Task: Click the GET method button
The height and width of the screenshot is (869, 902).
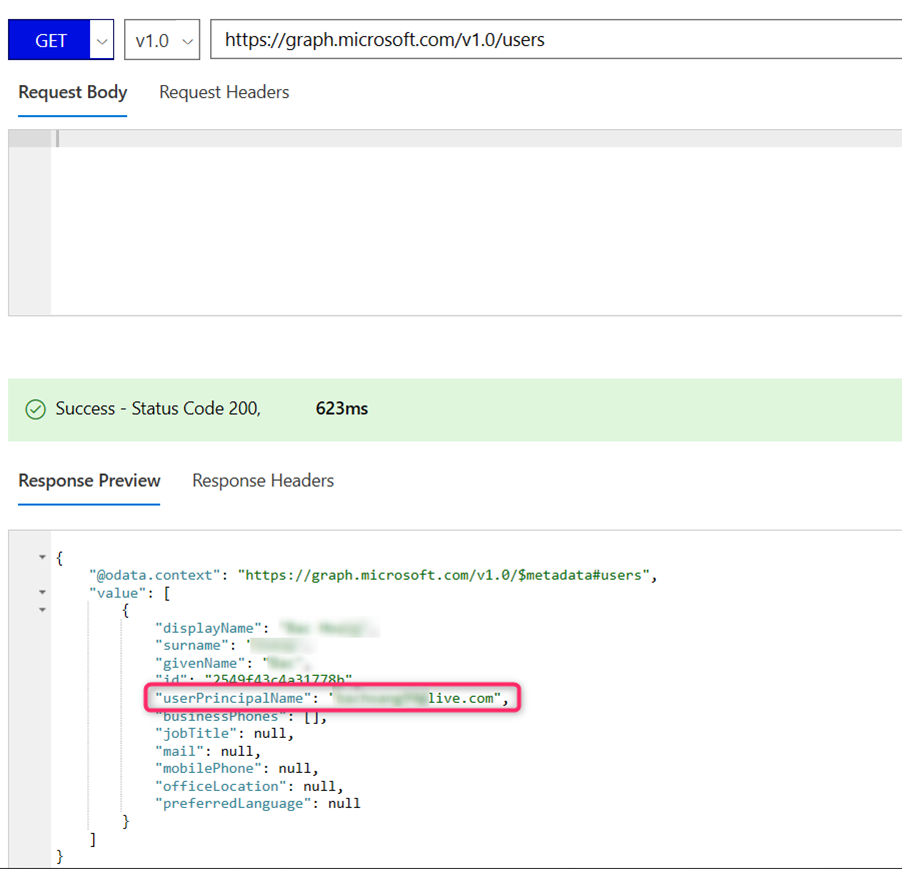Action: coord(49,40)
